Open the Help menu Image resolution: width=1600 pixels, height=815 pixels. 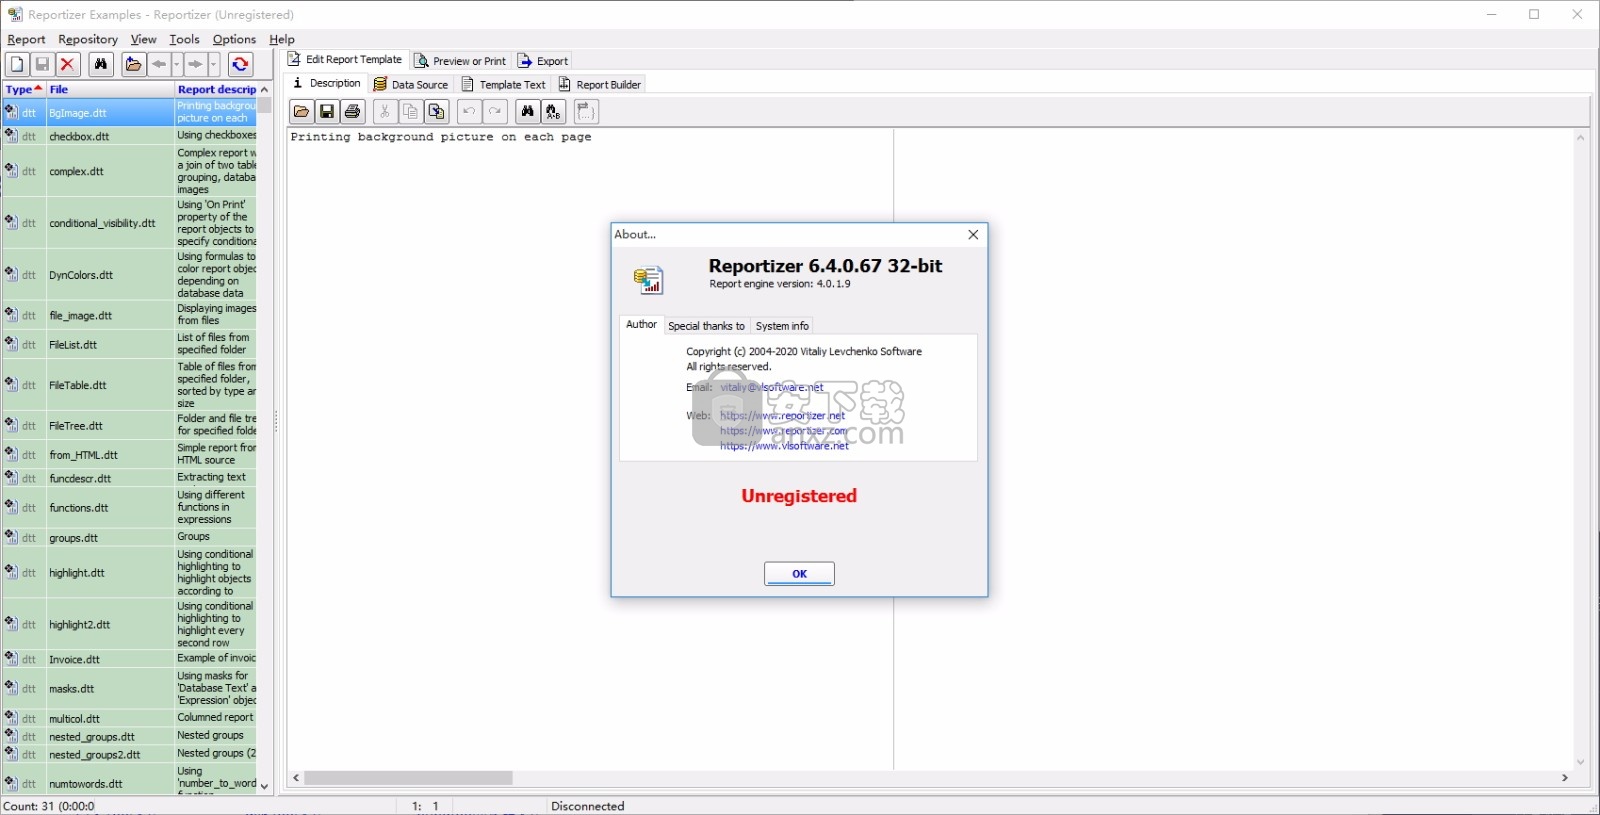pos(282,39)
